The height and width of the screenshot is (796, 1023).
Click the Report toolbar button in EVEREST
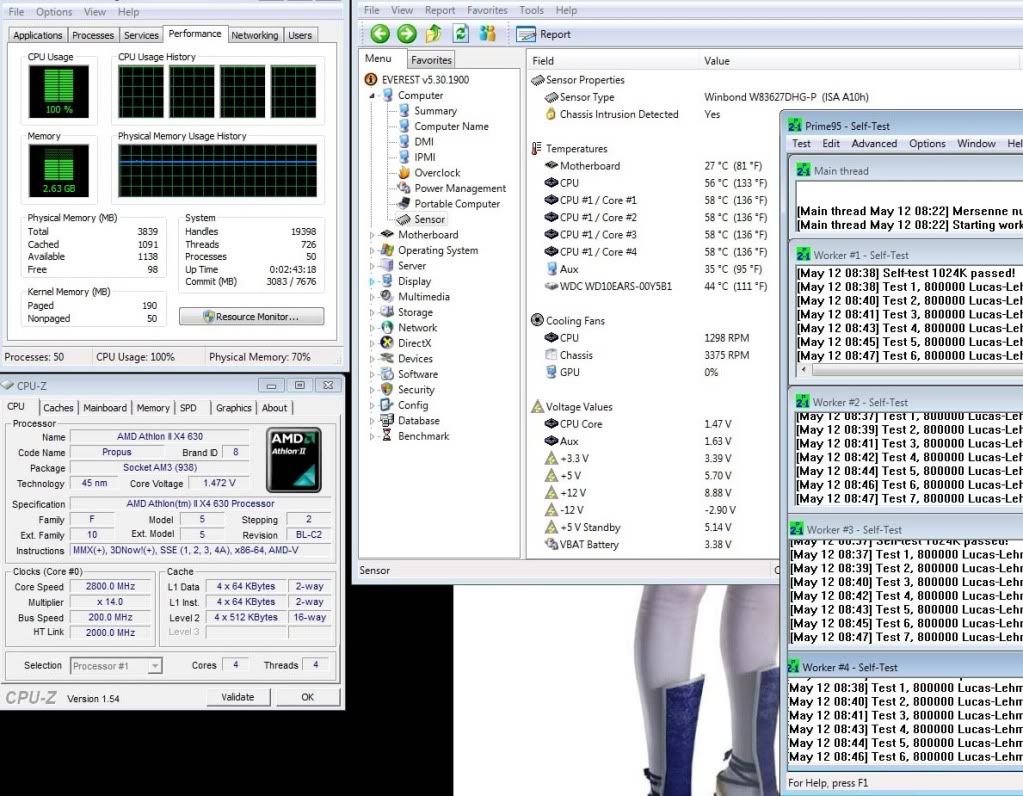pyautogui.click(x=543, y=35)
